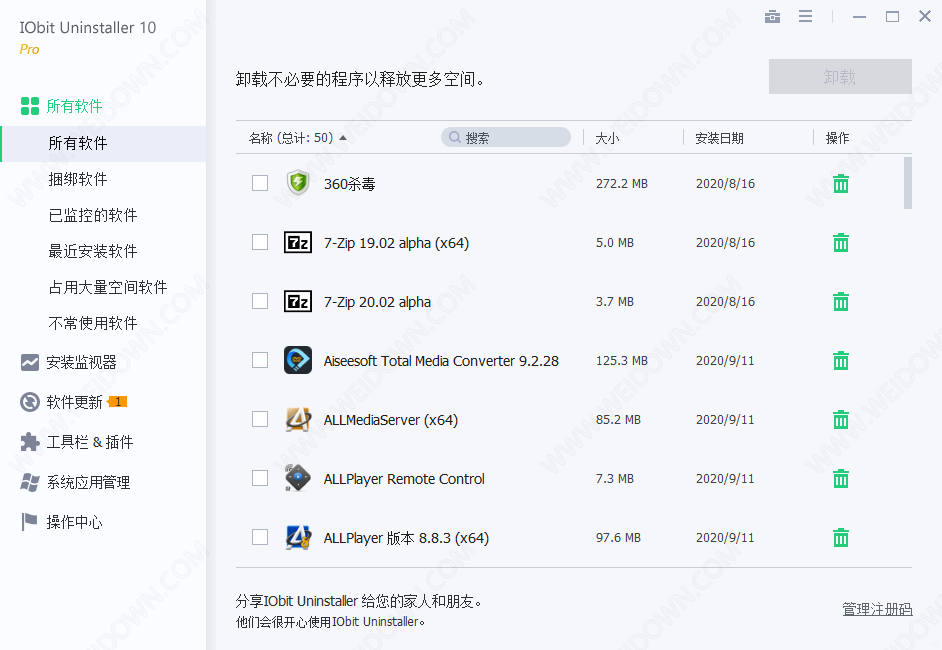Sort list by 大小 column header
The height and width of the screenshot is (650, 942).
pyautogui.click(x=607, y=138)
